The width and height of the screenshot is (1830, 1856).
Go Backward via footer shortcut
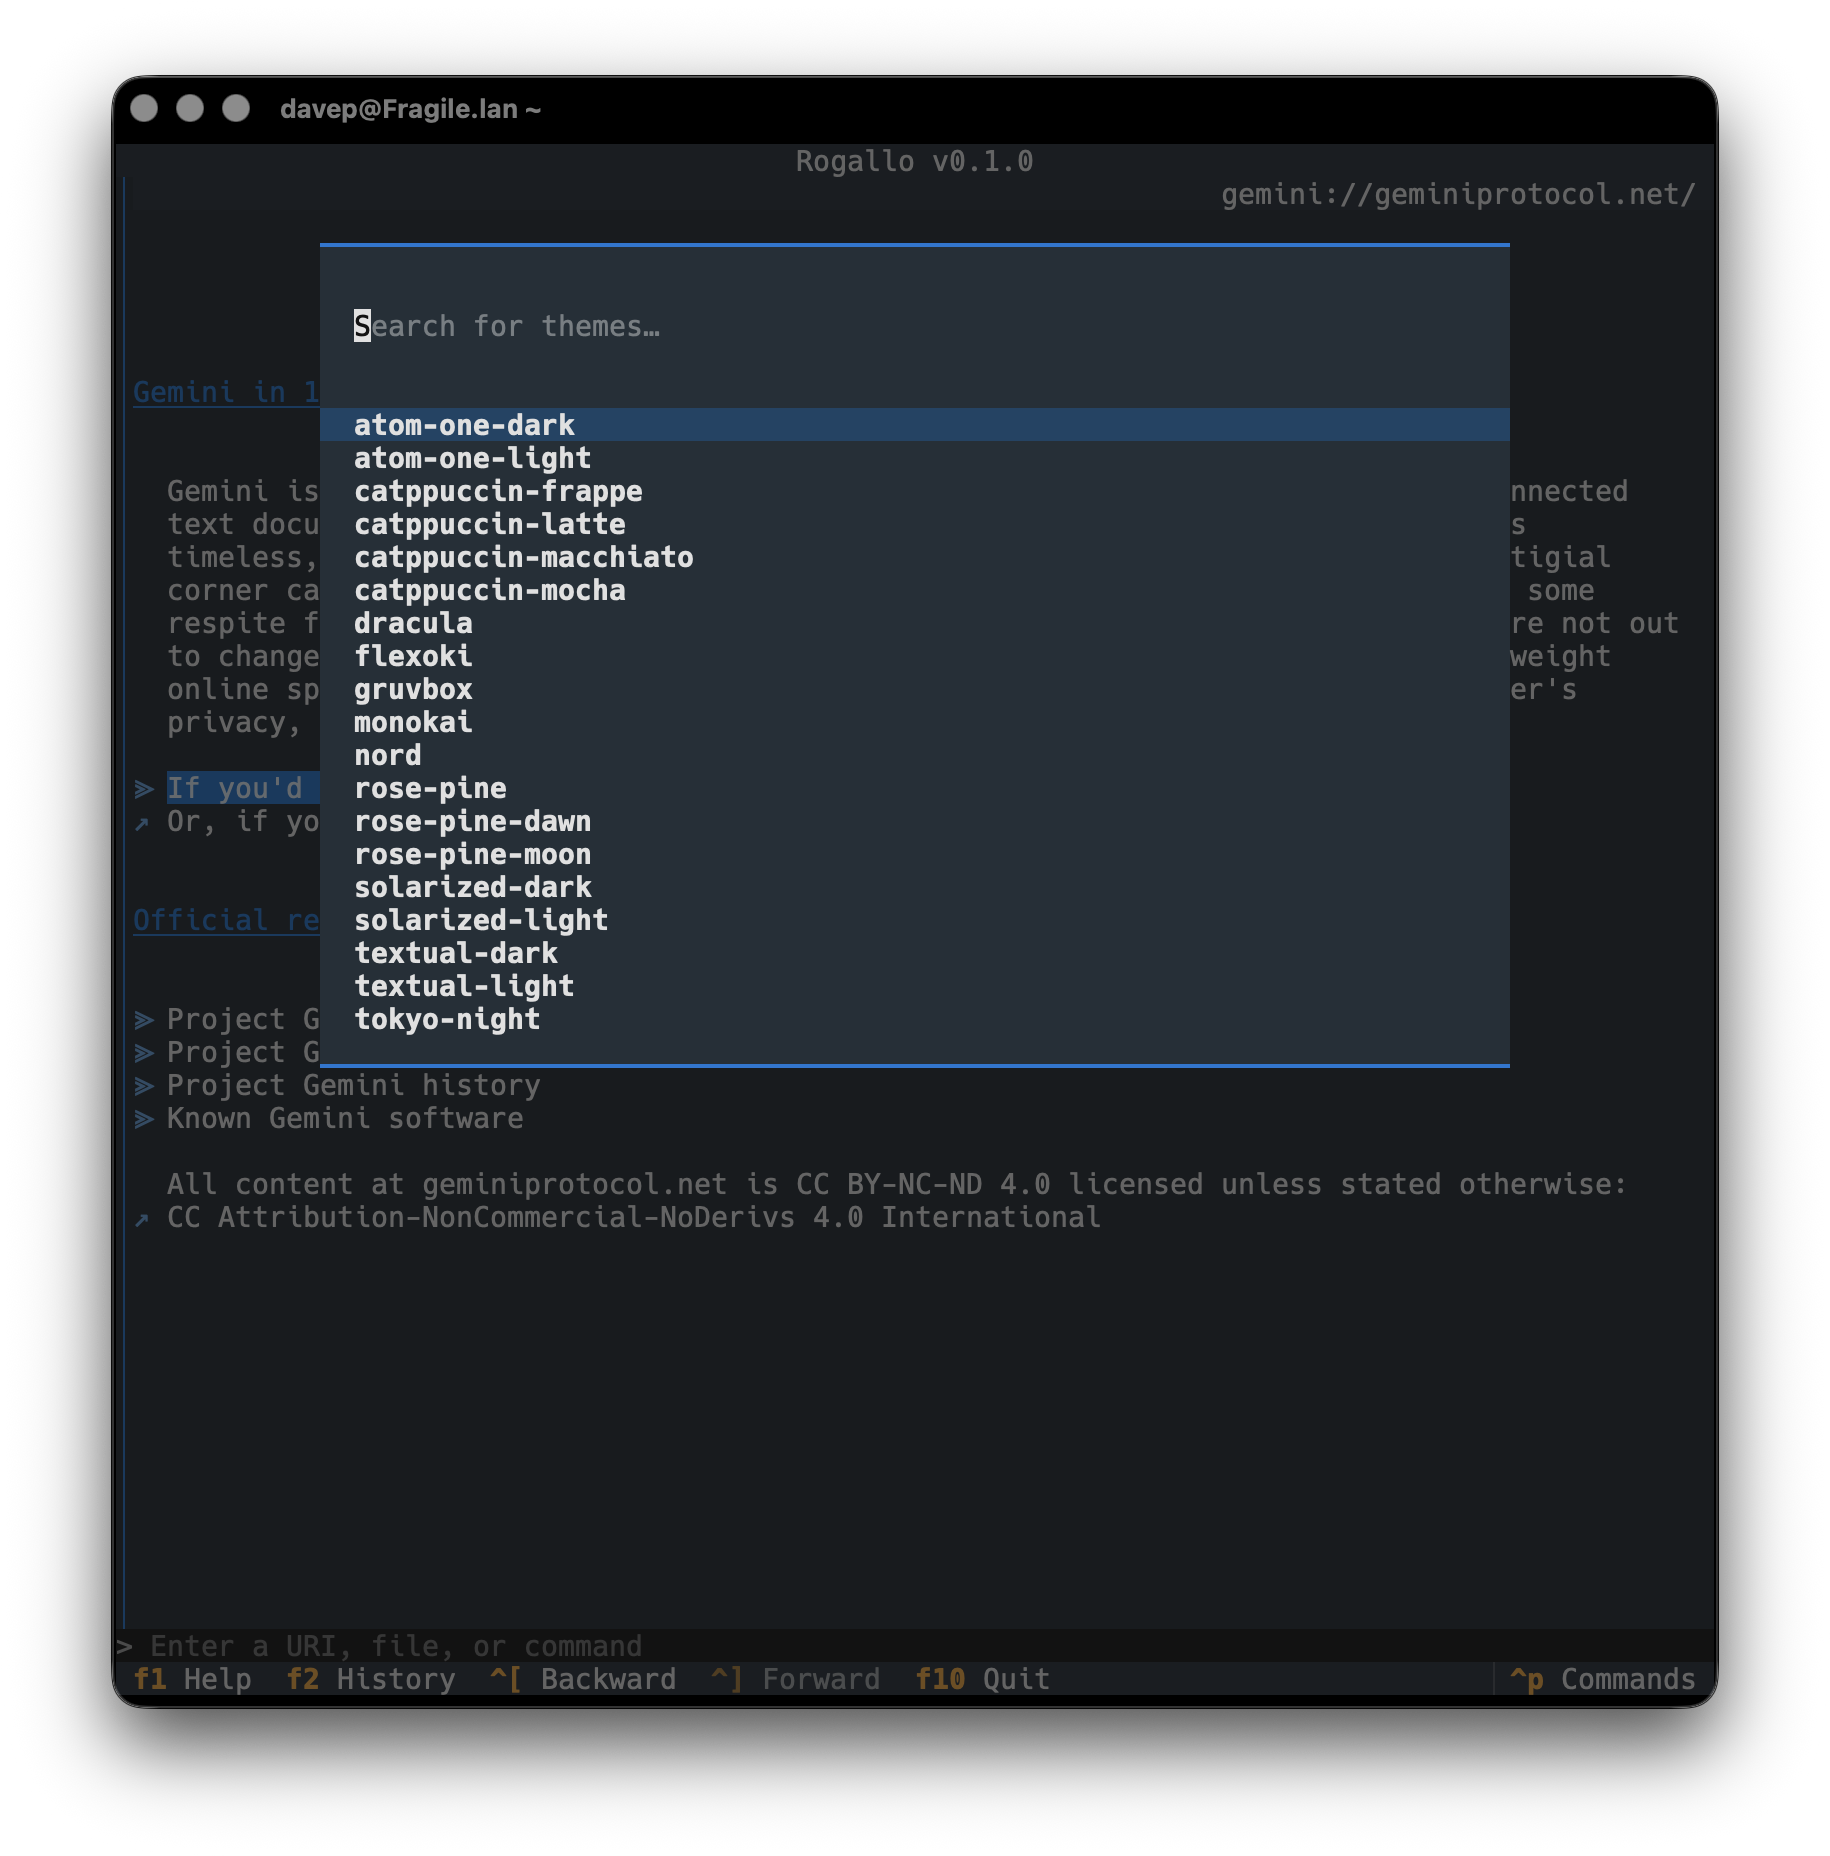coord(583,1679)
